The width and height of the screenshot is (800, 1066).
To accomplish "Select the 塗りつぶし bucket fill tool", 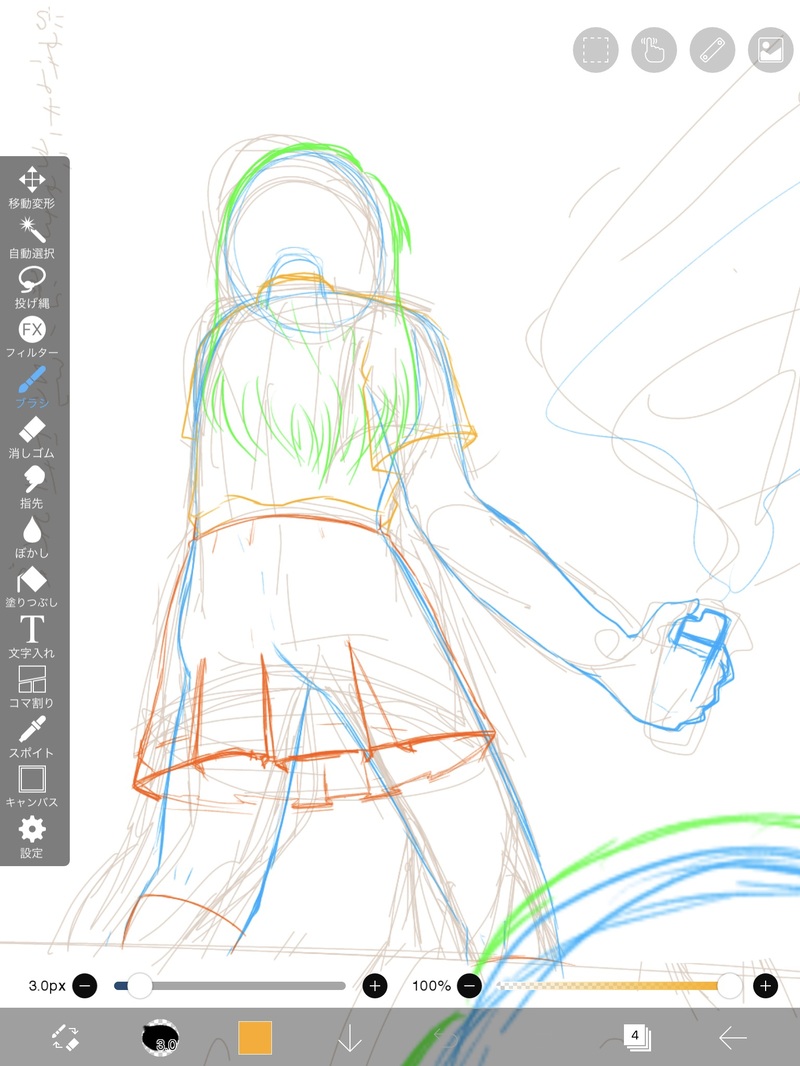I will 32,587.
